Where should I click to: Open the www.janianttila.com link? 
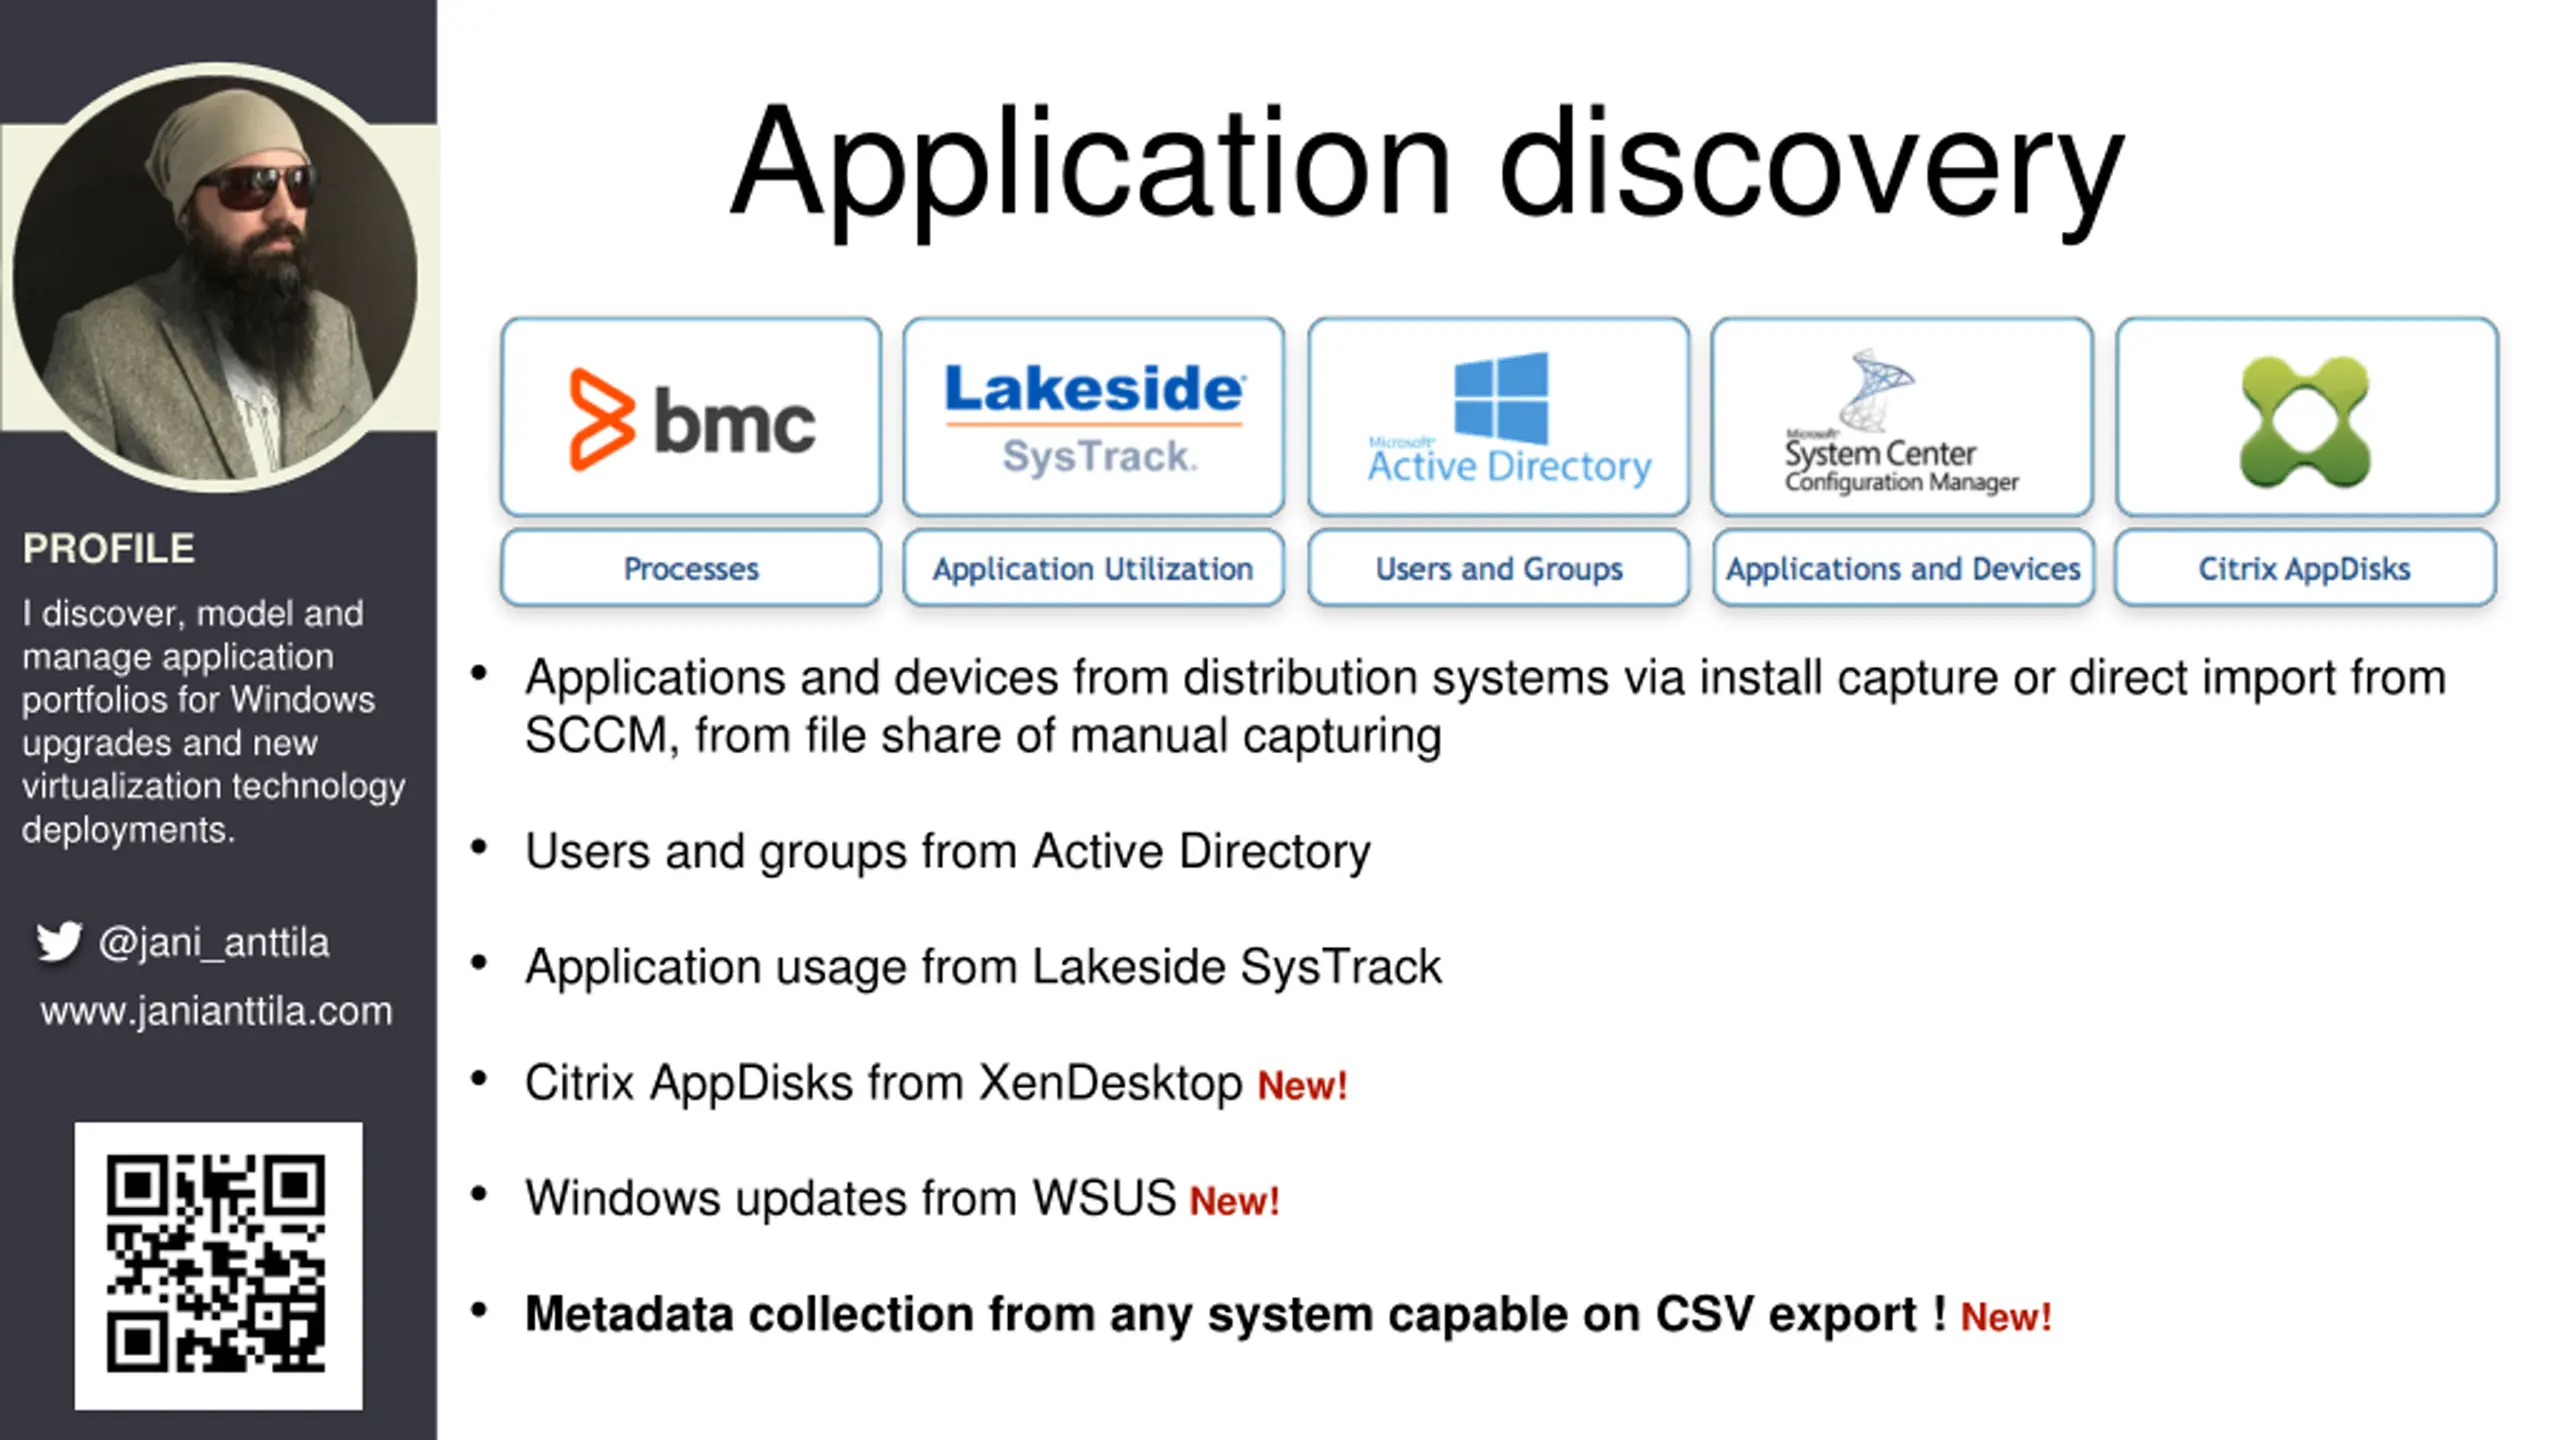click(217, 1011)
